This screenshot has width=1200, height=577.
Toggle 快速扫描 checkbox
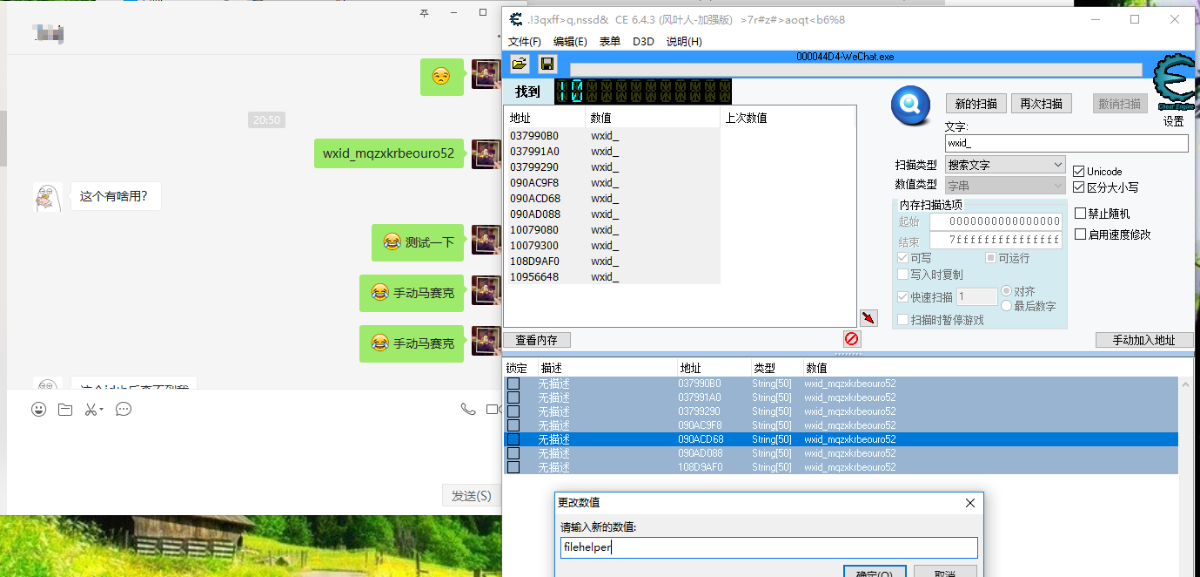[903, 297]
